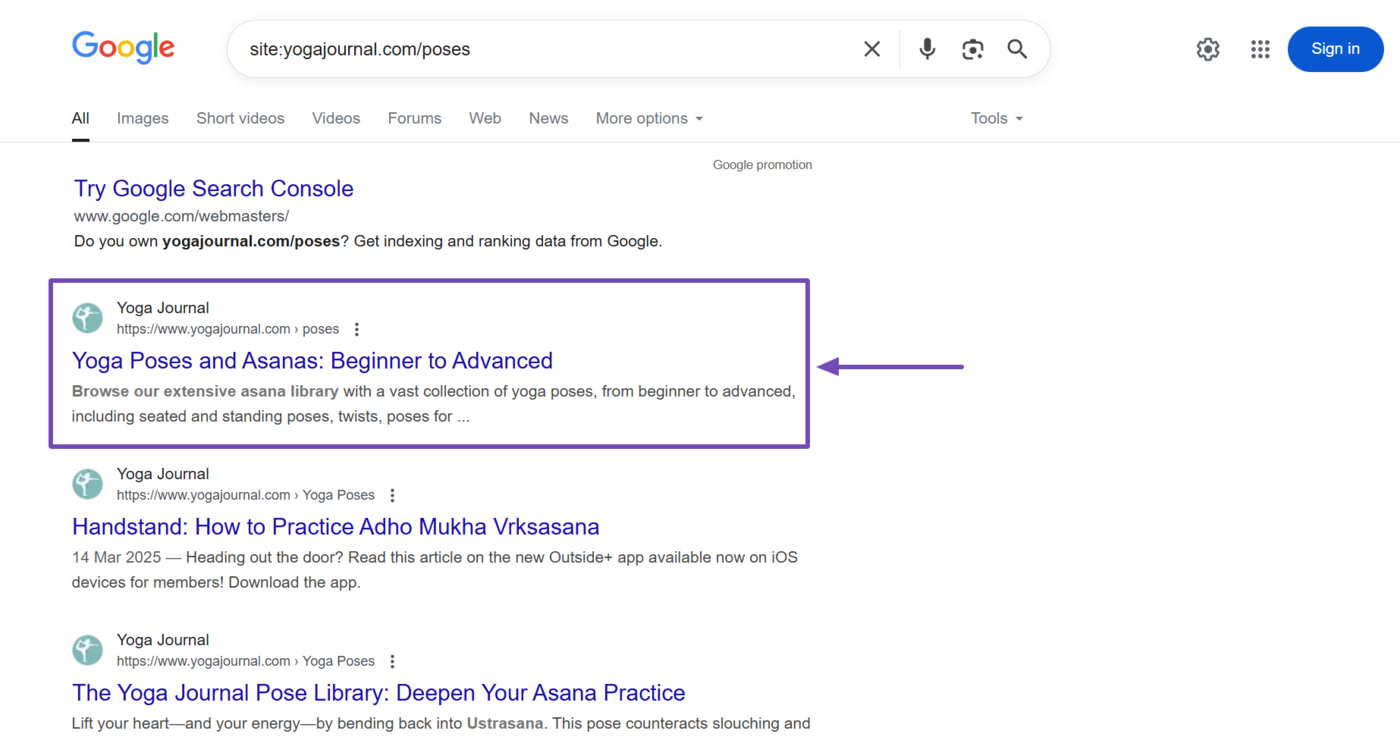Switch to the Images tab
The height and width of the screenshot is (737, 1400).
142,118
